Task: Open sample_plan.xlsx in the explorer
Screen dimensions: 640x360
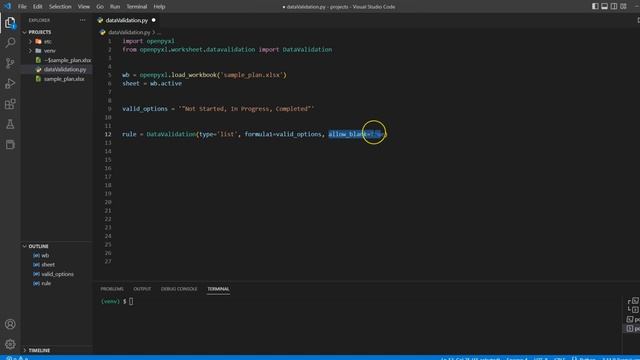Action: (64, 79)
